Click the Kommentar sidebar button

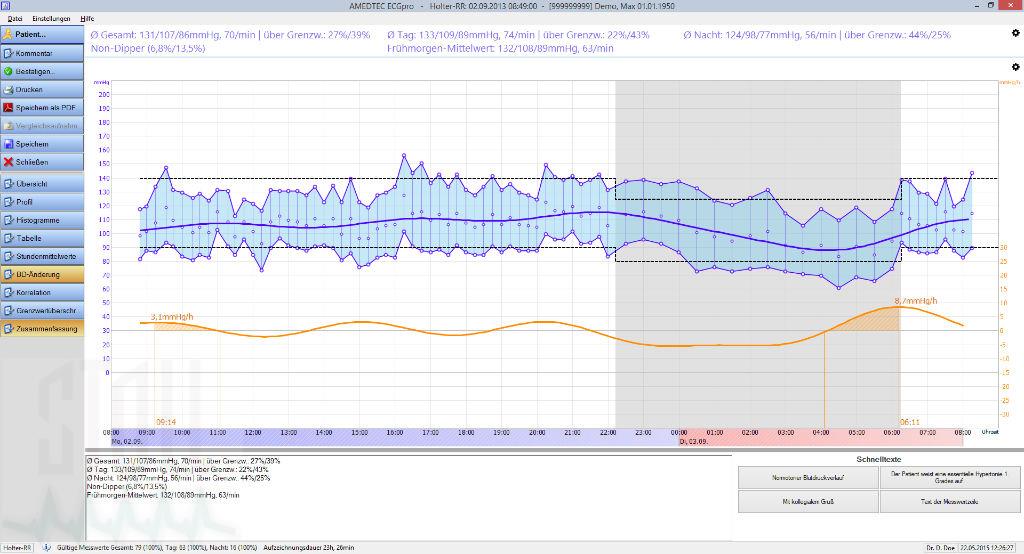tap(40, 52)
